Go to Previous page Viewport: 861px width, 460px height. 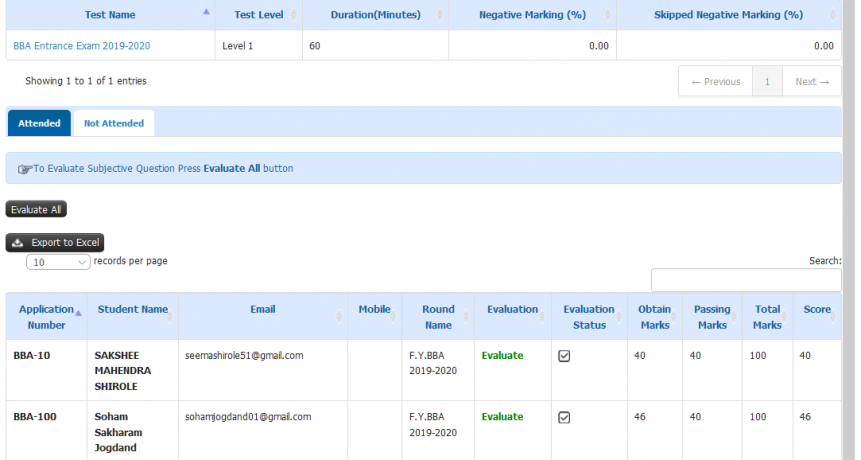(x=715, y=81)
